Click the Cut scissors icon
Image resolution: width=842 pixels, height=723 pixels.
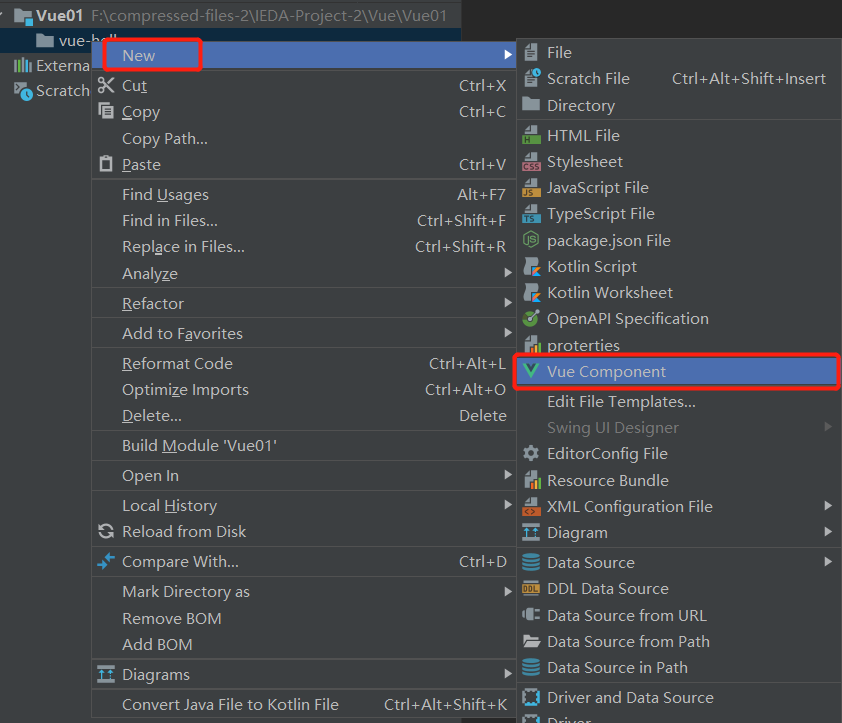106,85
